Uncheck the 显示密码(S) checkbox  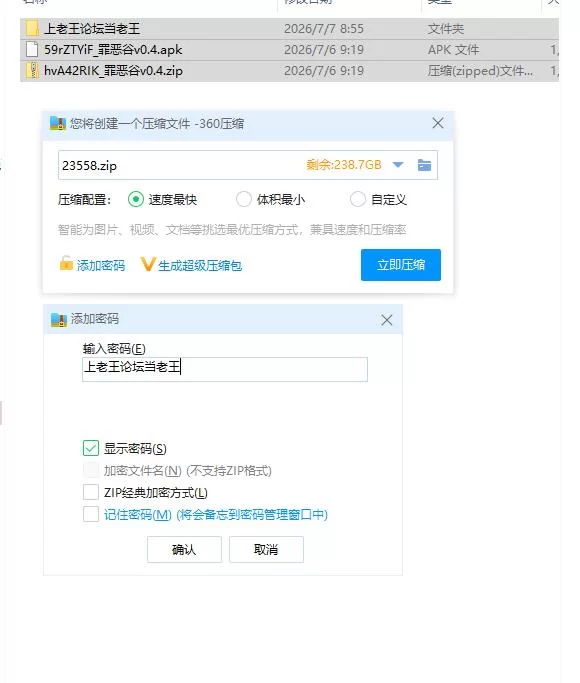coord(91,448)
